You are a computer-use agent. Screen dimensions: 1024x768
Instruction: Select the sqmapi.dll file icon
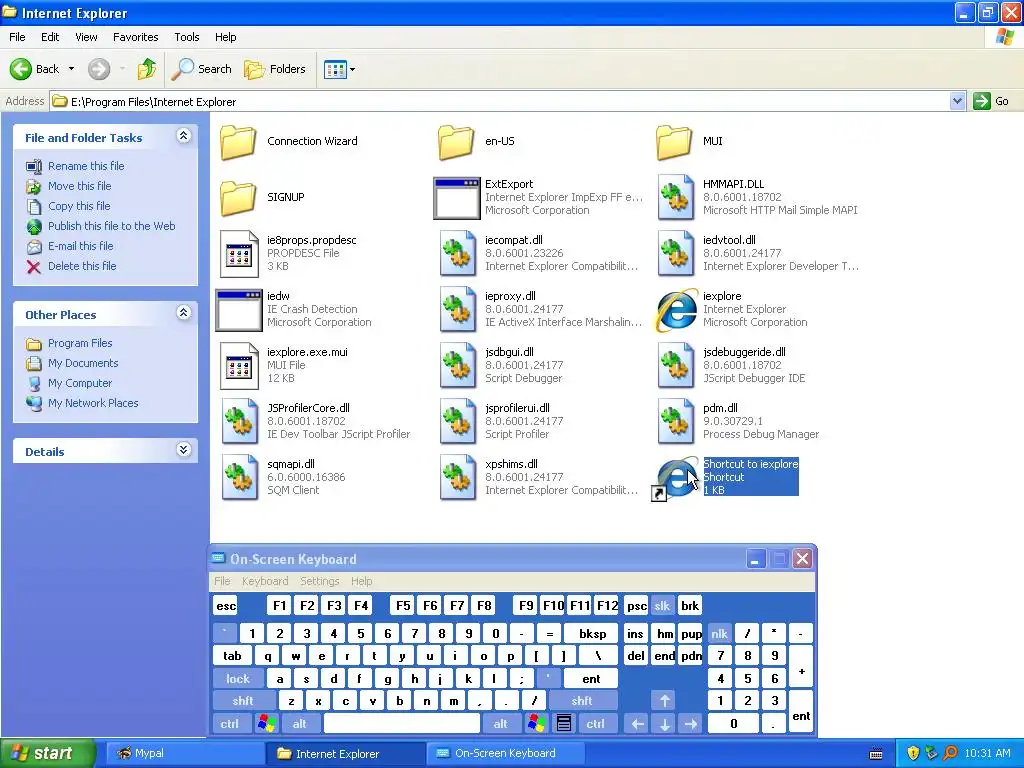[x=240, y=477]
